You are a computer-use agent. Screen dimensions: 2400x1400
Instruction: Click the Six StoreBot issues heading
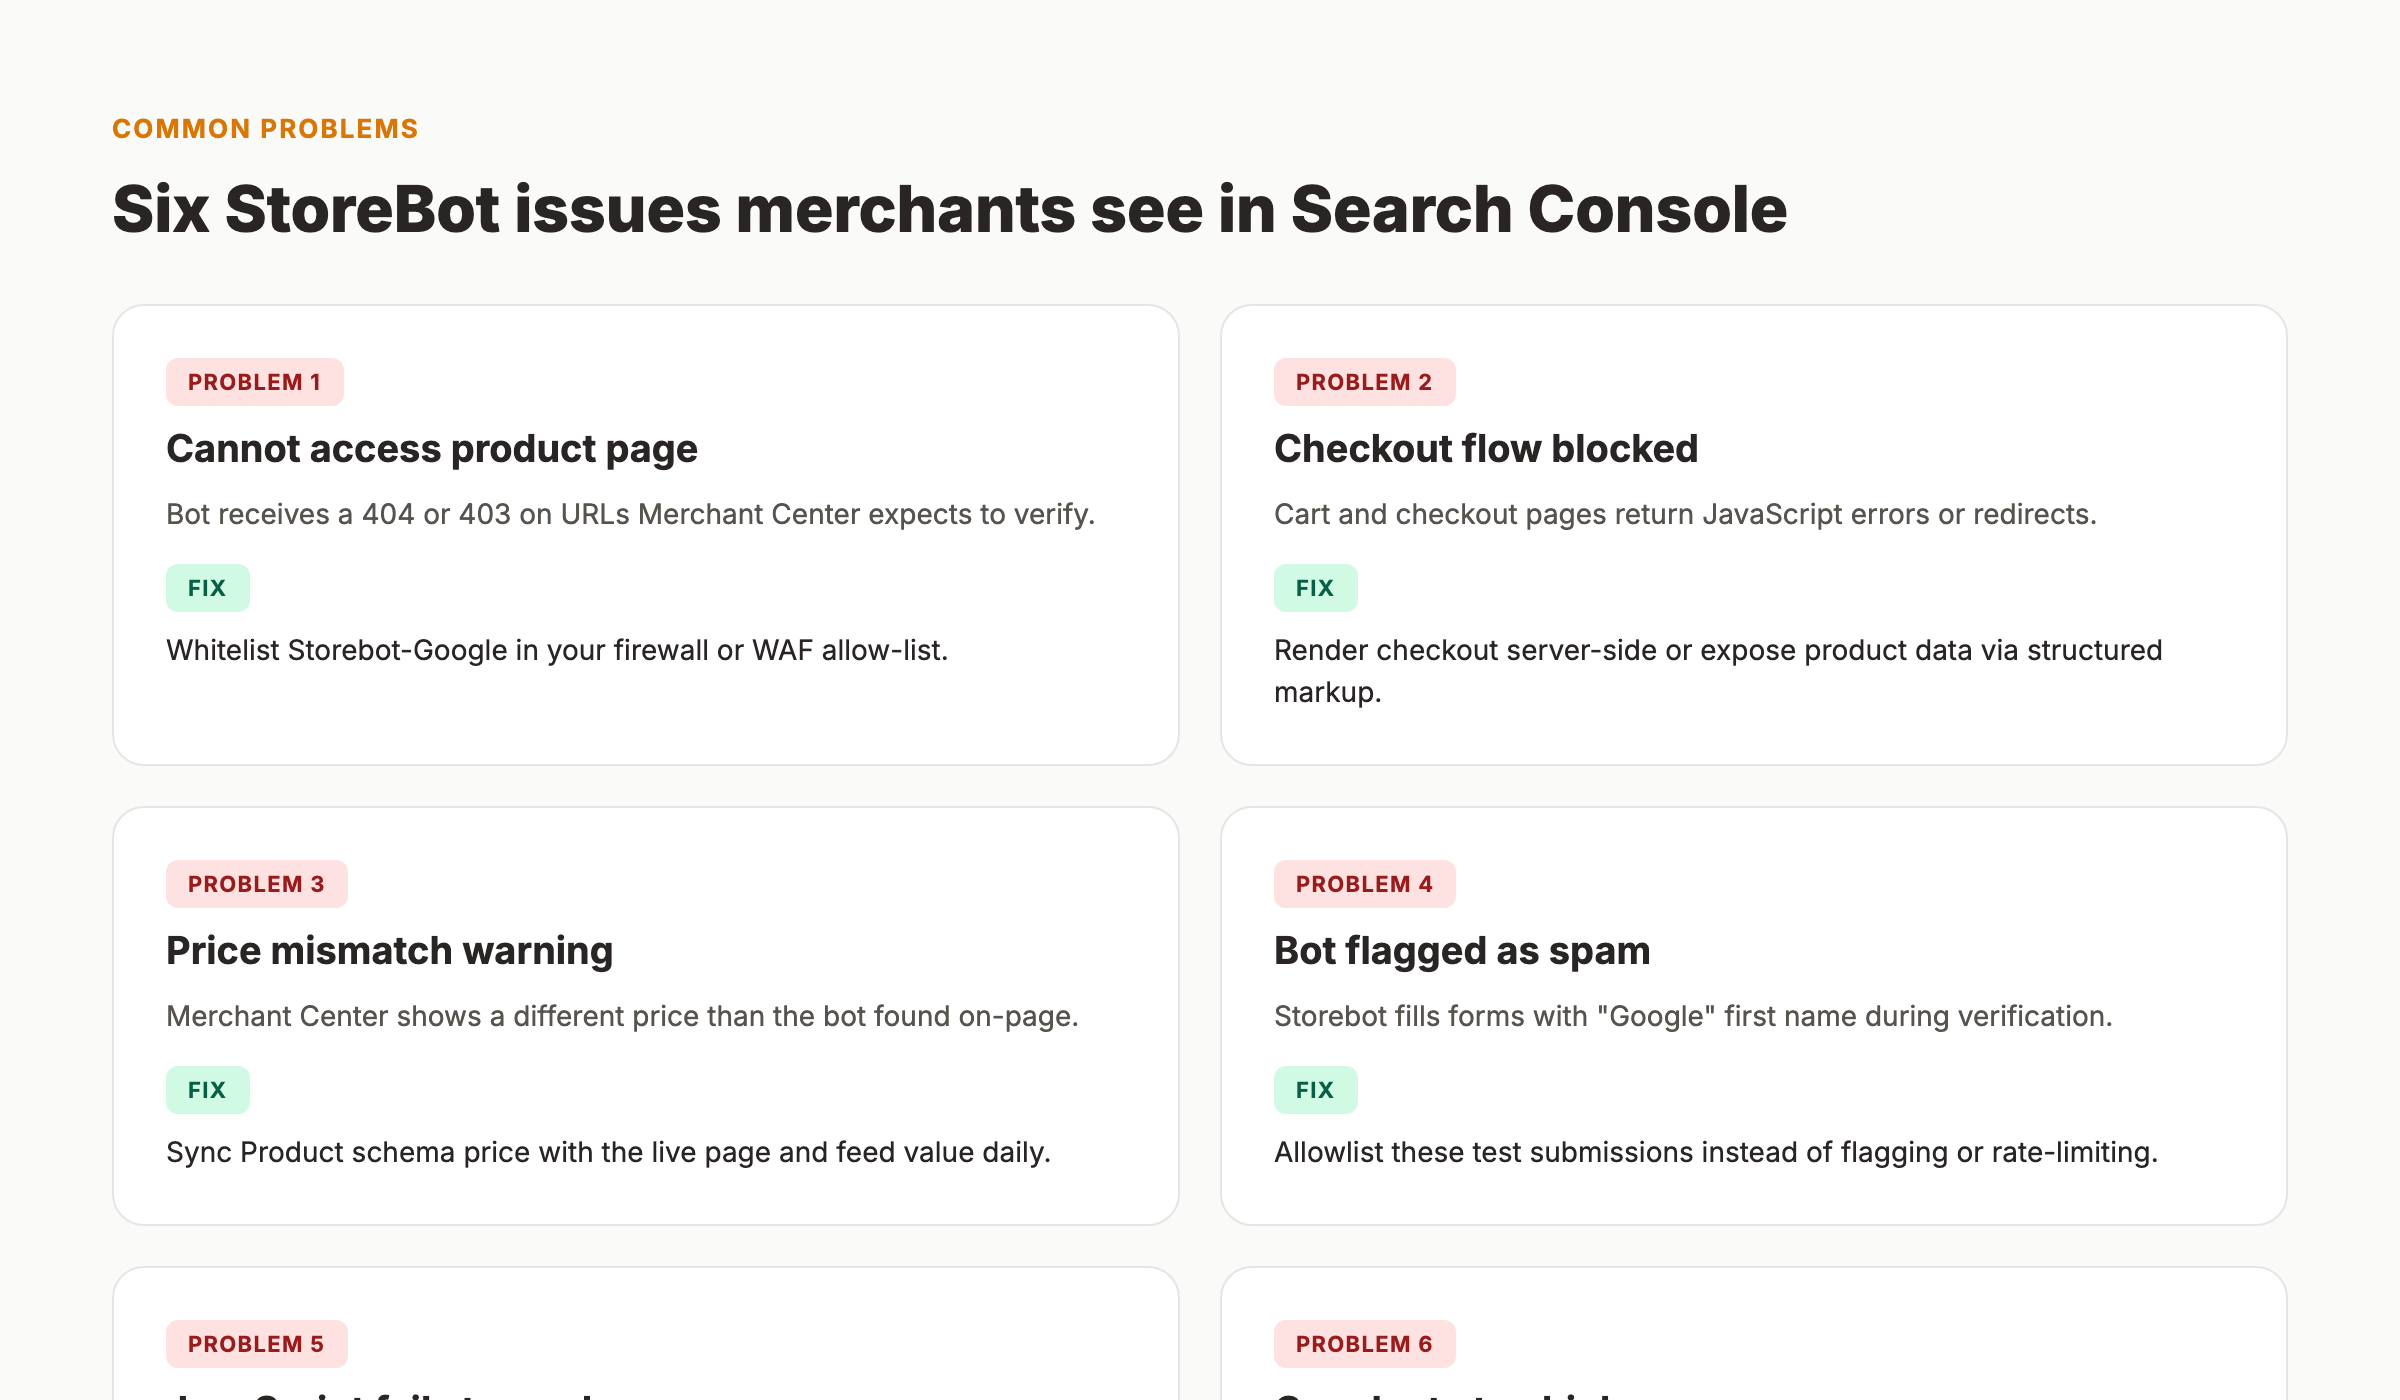[x=949, y=210]
